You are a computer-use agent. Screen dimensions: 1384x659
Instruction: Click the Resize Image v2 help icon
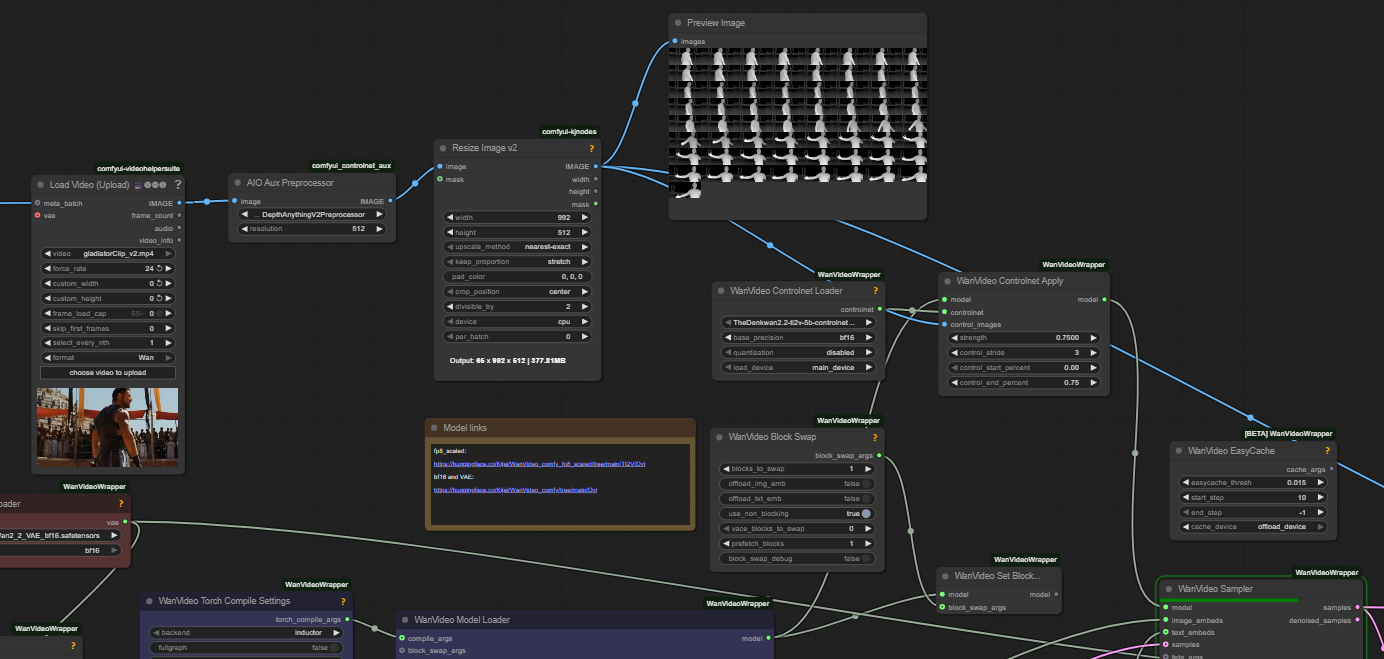coord(591,148)
